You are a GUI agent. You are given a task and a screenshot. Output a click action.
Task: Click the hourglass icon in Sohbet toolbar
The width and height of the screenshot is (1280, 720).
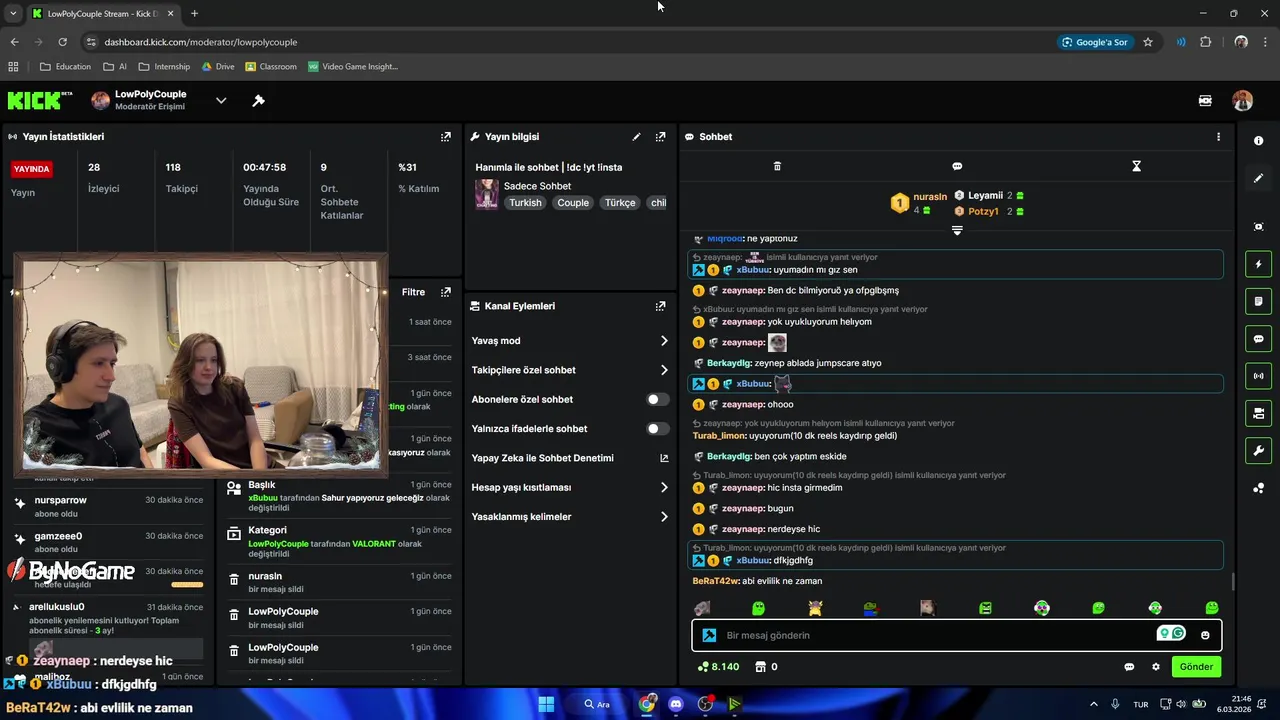tap(1136, 166)
